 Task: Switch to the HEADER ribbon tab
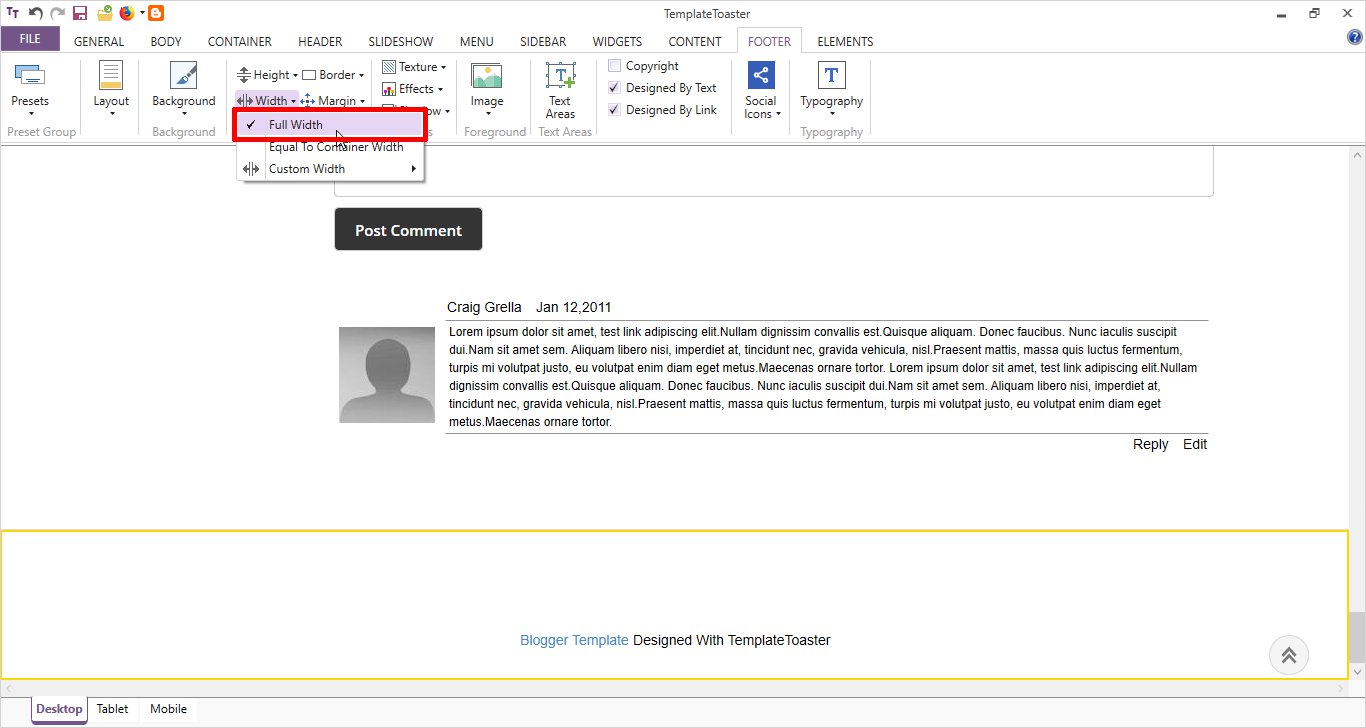(x=320, y=41)
